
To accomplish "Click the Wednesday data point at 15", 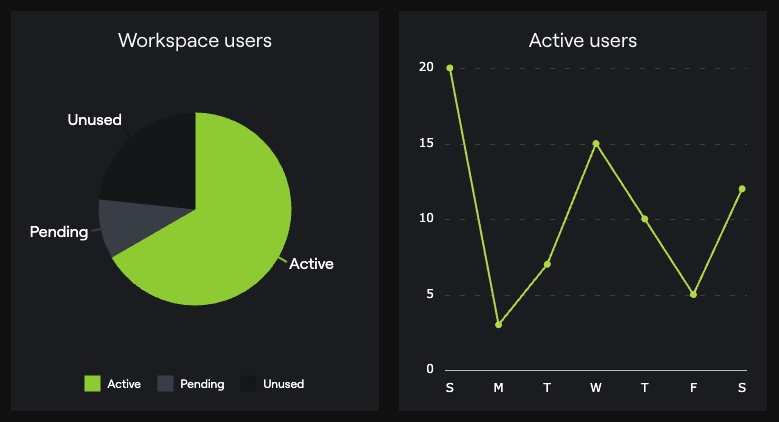I will click(596, 144).
